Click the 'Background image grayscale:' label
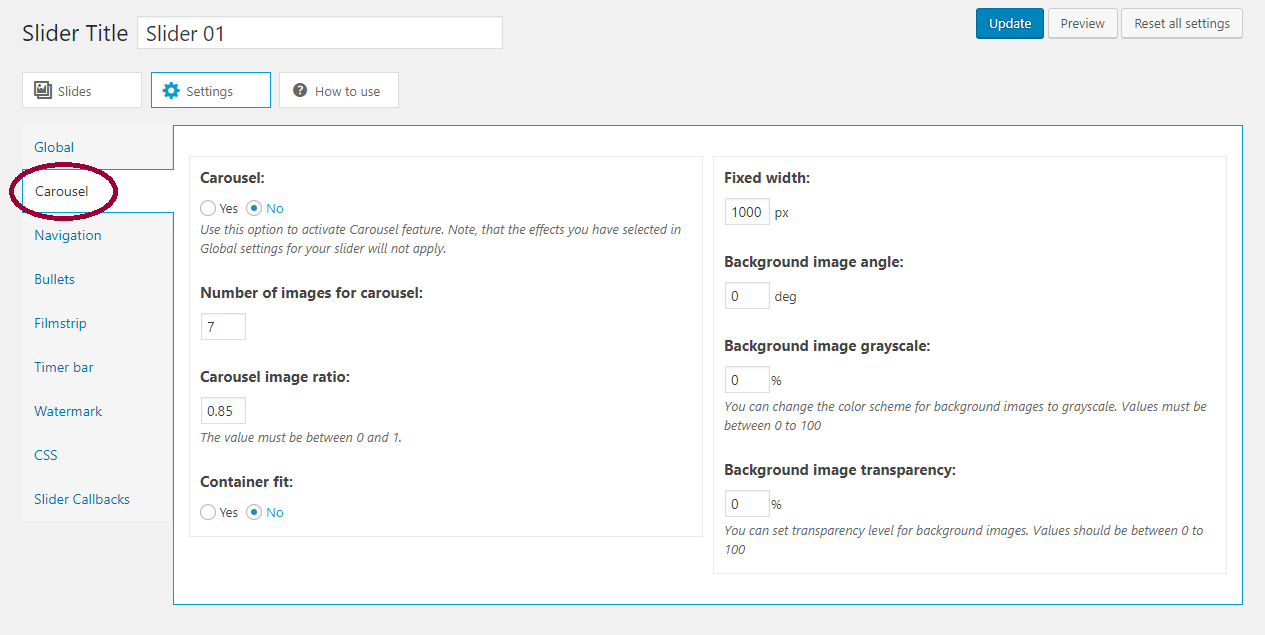 coord(827,346)
